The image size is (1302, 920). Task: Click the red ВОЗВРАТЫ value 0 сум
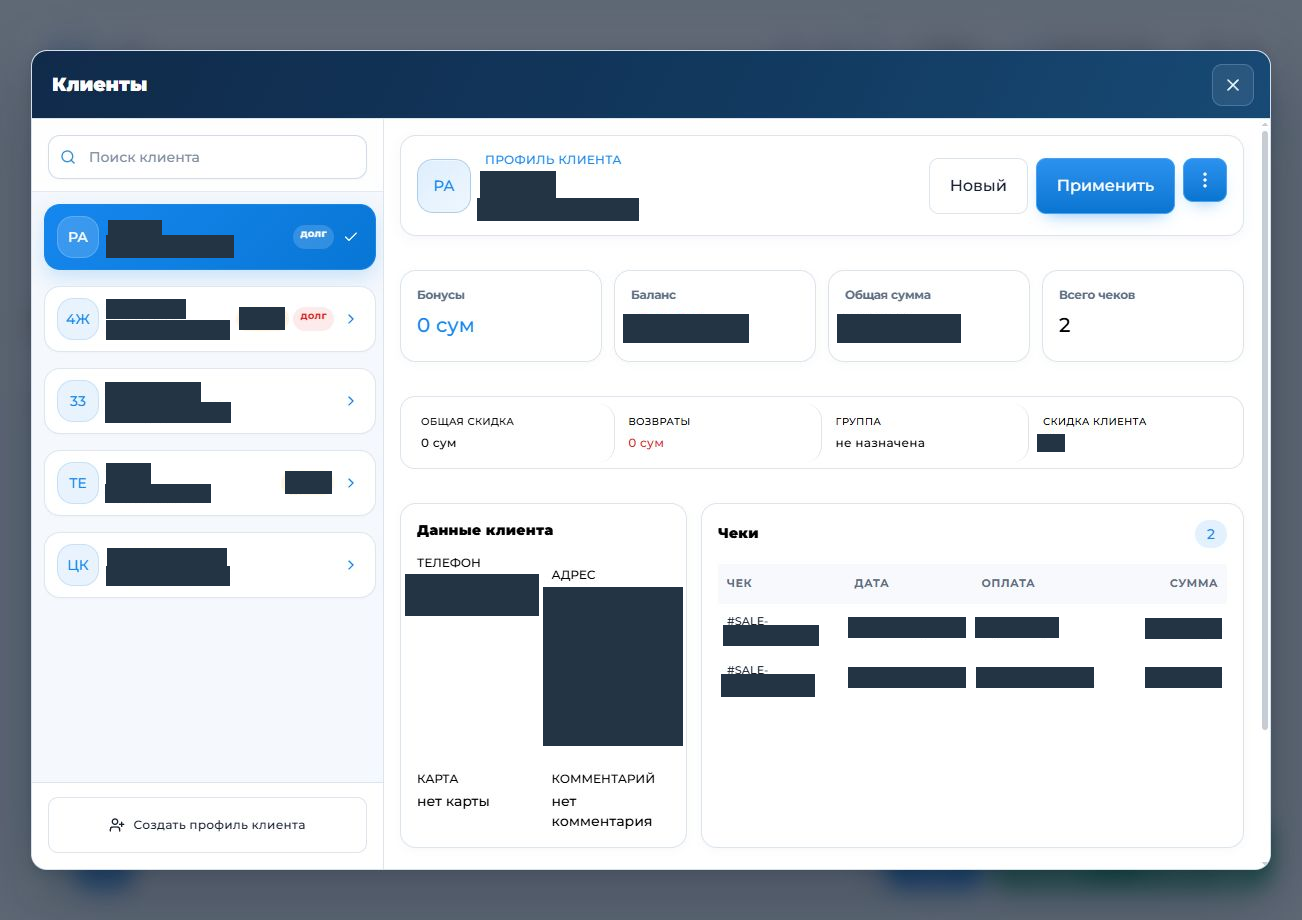click(646, 443)
